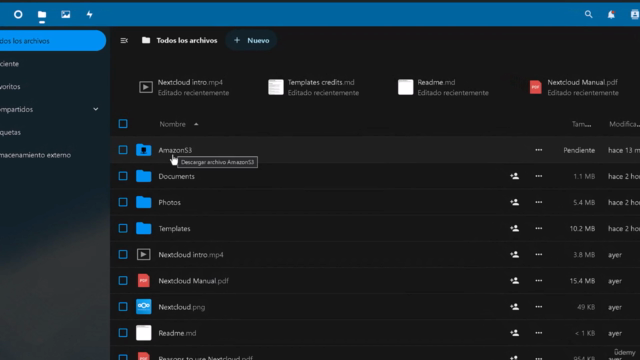The image size is (640, 360).
Task: Click the Nextcloud.png thumbnail icon
Action: (x=144, y=307)
